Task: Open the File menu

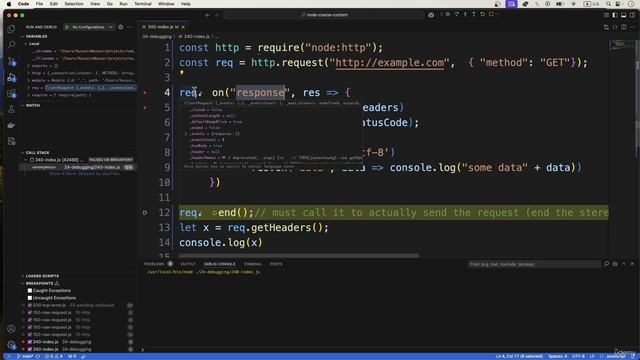Action: coord(39,4)
